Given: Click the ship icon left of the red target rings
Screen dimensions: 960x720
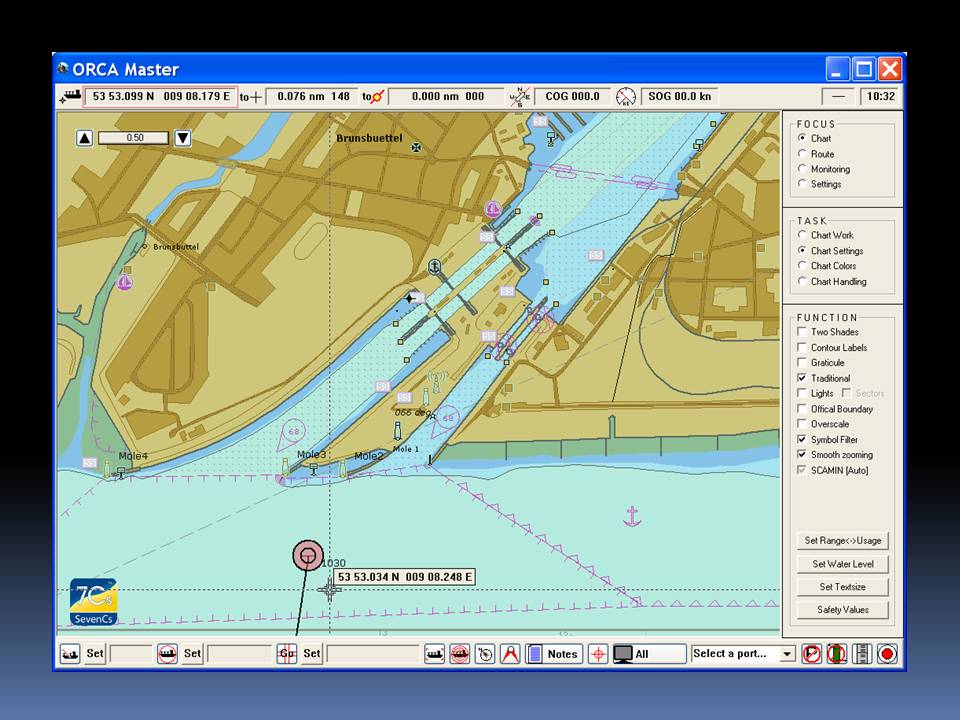Looking at the screenshot, I should pyautogui.click(x=435, y=654).
